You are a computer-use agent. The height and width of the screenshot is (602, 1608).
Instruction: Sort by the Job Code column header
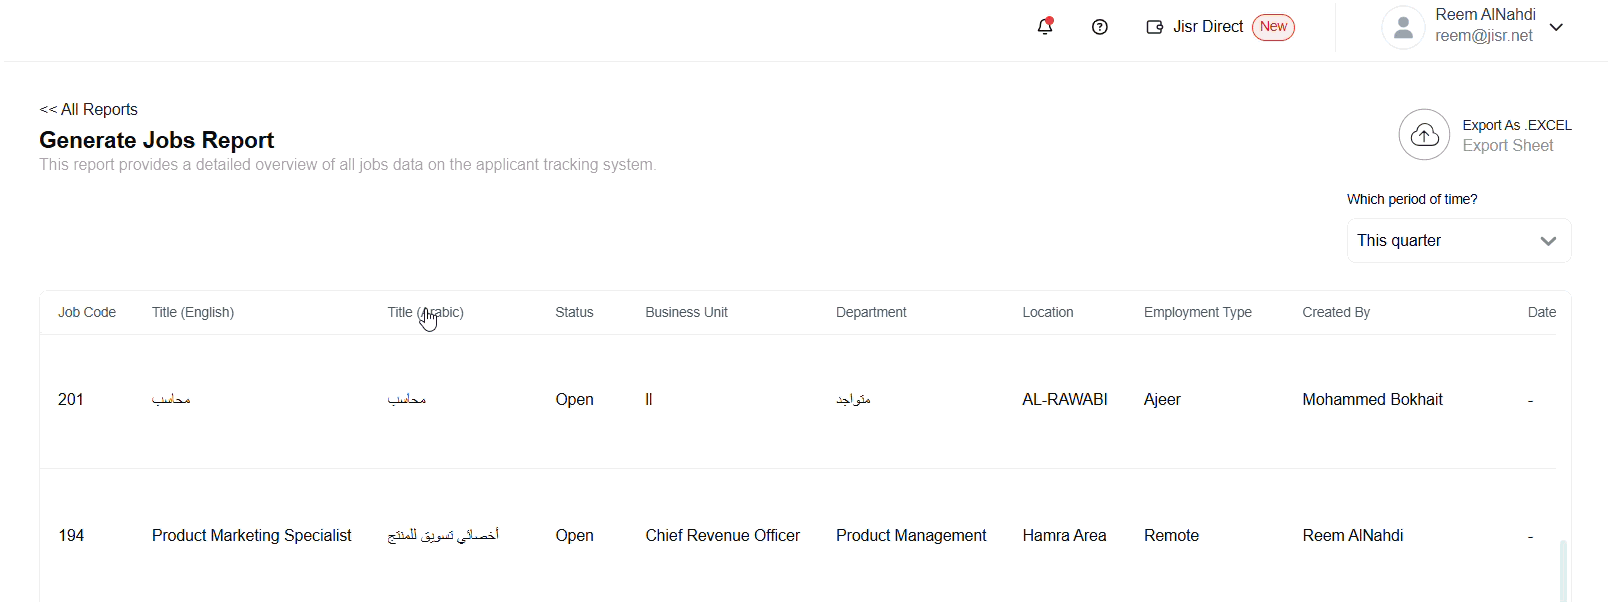click(x=87, y=313)
